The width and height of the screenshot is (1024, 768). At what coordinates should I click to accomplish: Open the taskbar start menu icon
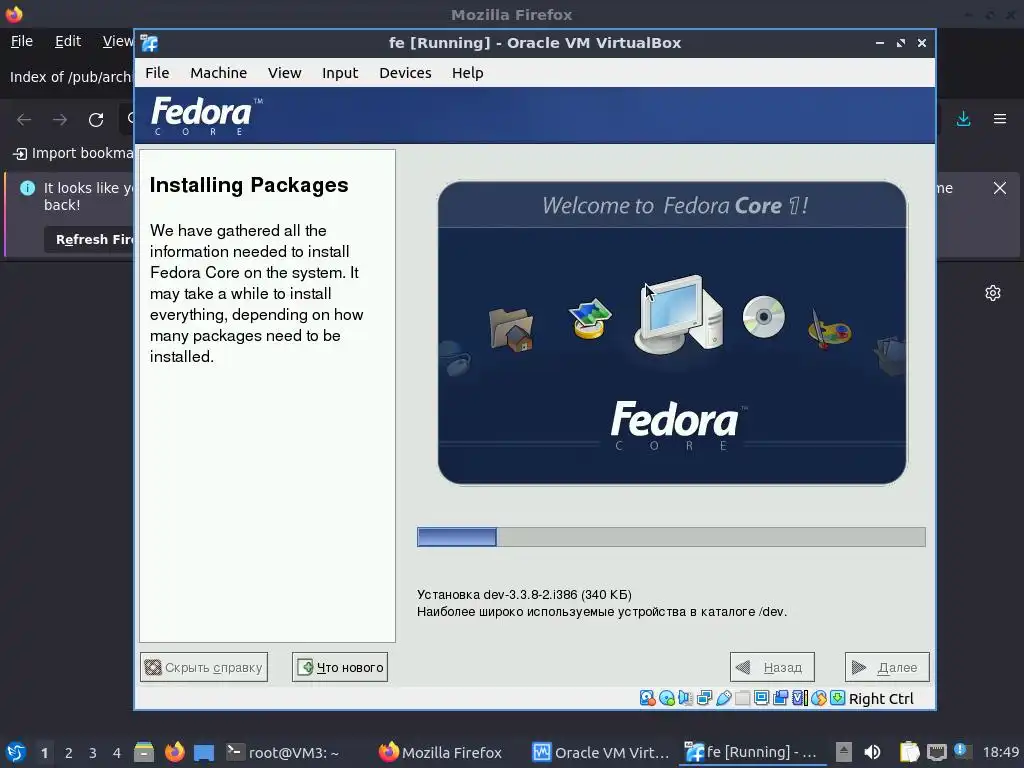pyautogui.click(x=16, y=752)
